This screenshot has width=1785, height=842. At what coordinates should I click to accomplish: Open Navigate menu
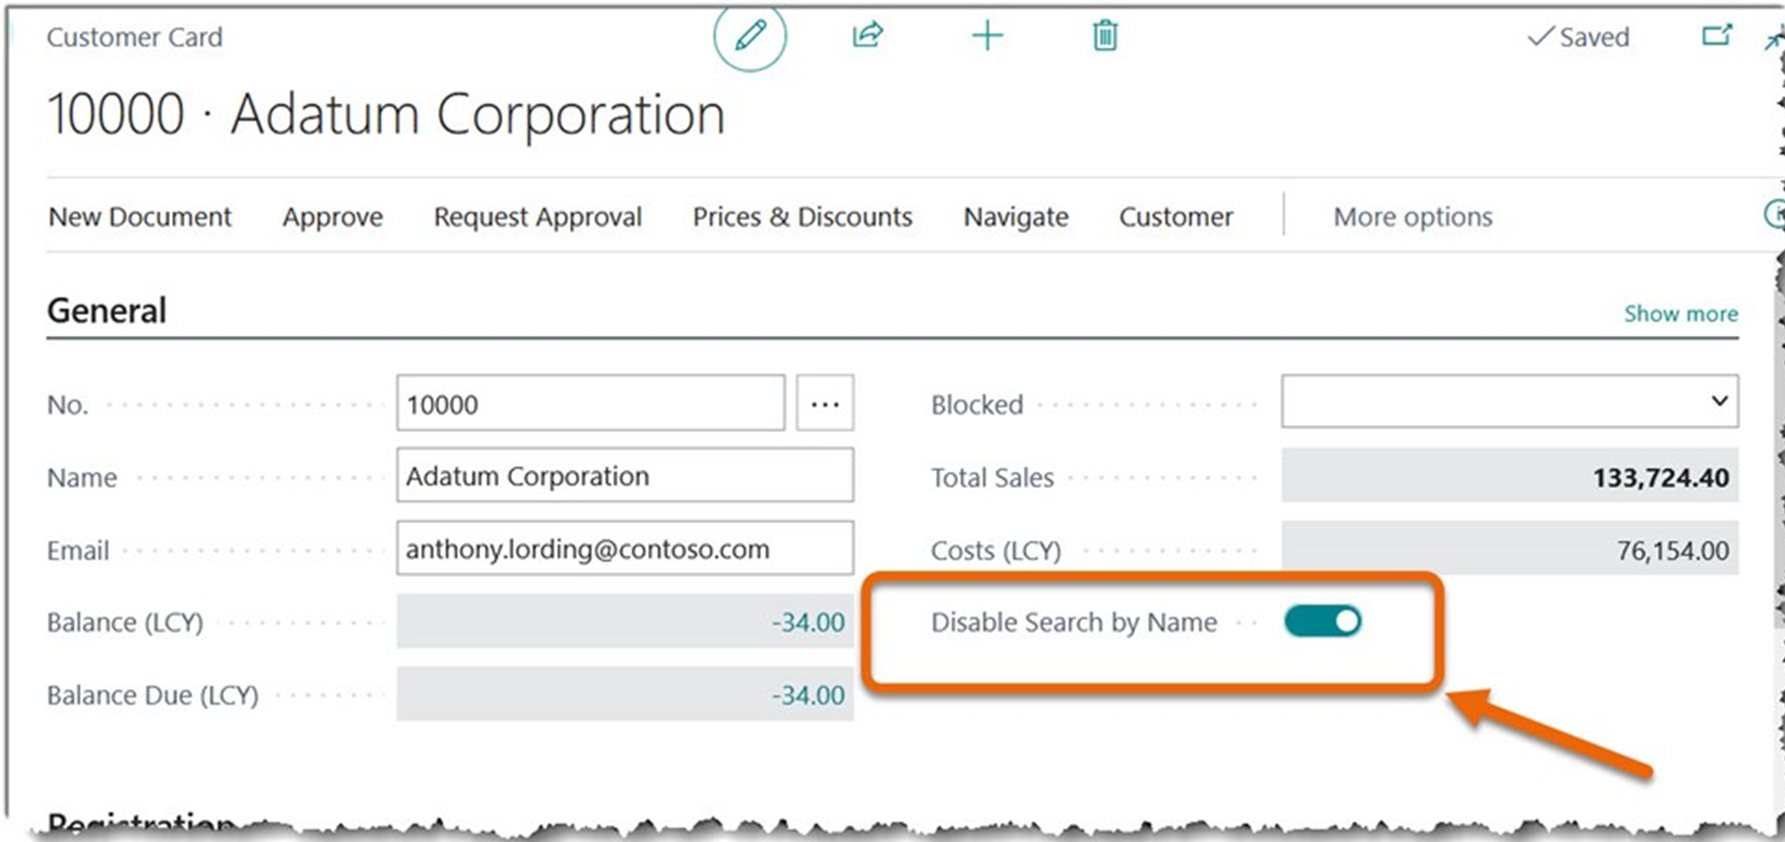tap(1016, 217)
